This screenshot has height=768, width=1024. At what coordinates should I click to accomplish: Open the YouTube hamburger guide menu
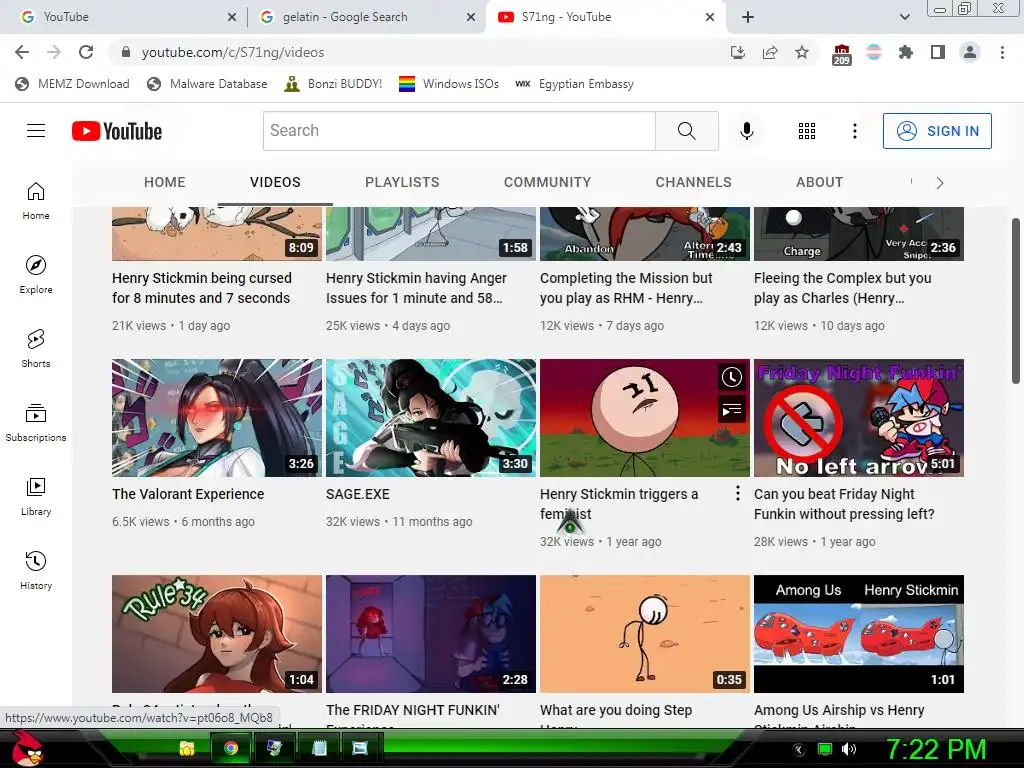36,131
